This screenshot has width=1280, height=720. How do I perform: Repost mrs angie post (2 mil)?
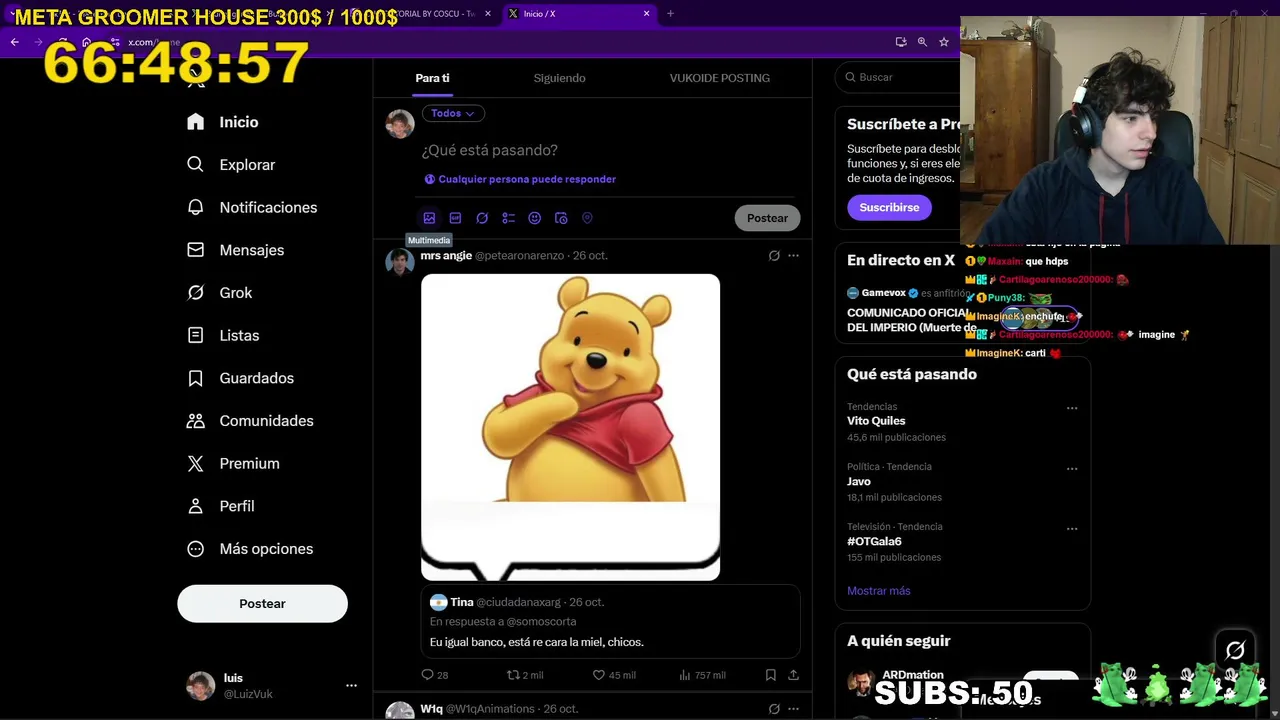pyautogui.click(x=525, y=675)
